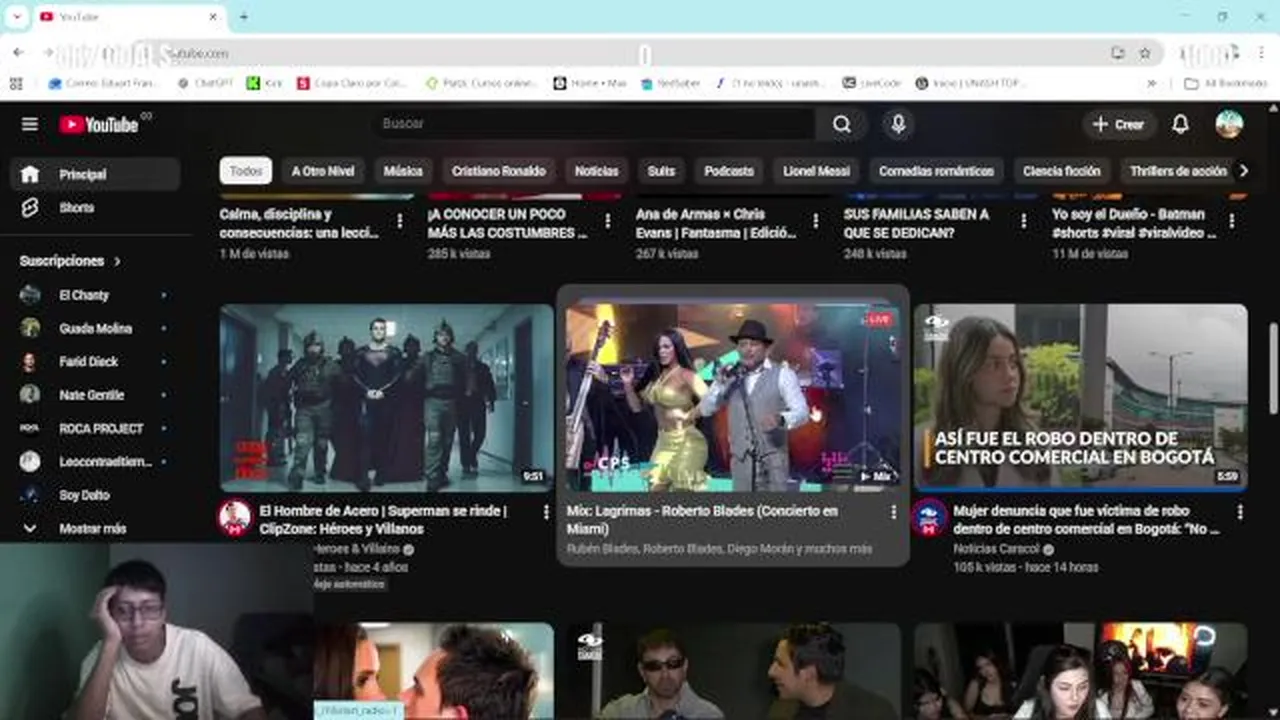This screenshot has height=720, width=1280.
Task: Open 'Mujer denuncia que fue víctima' title
Action: click(1086, 520)
